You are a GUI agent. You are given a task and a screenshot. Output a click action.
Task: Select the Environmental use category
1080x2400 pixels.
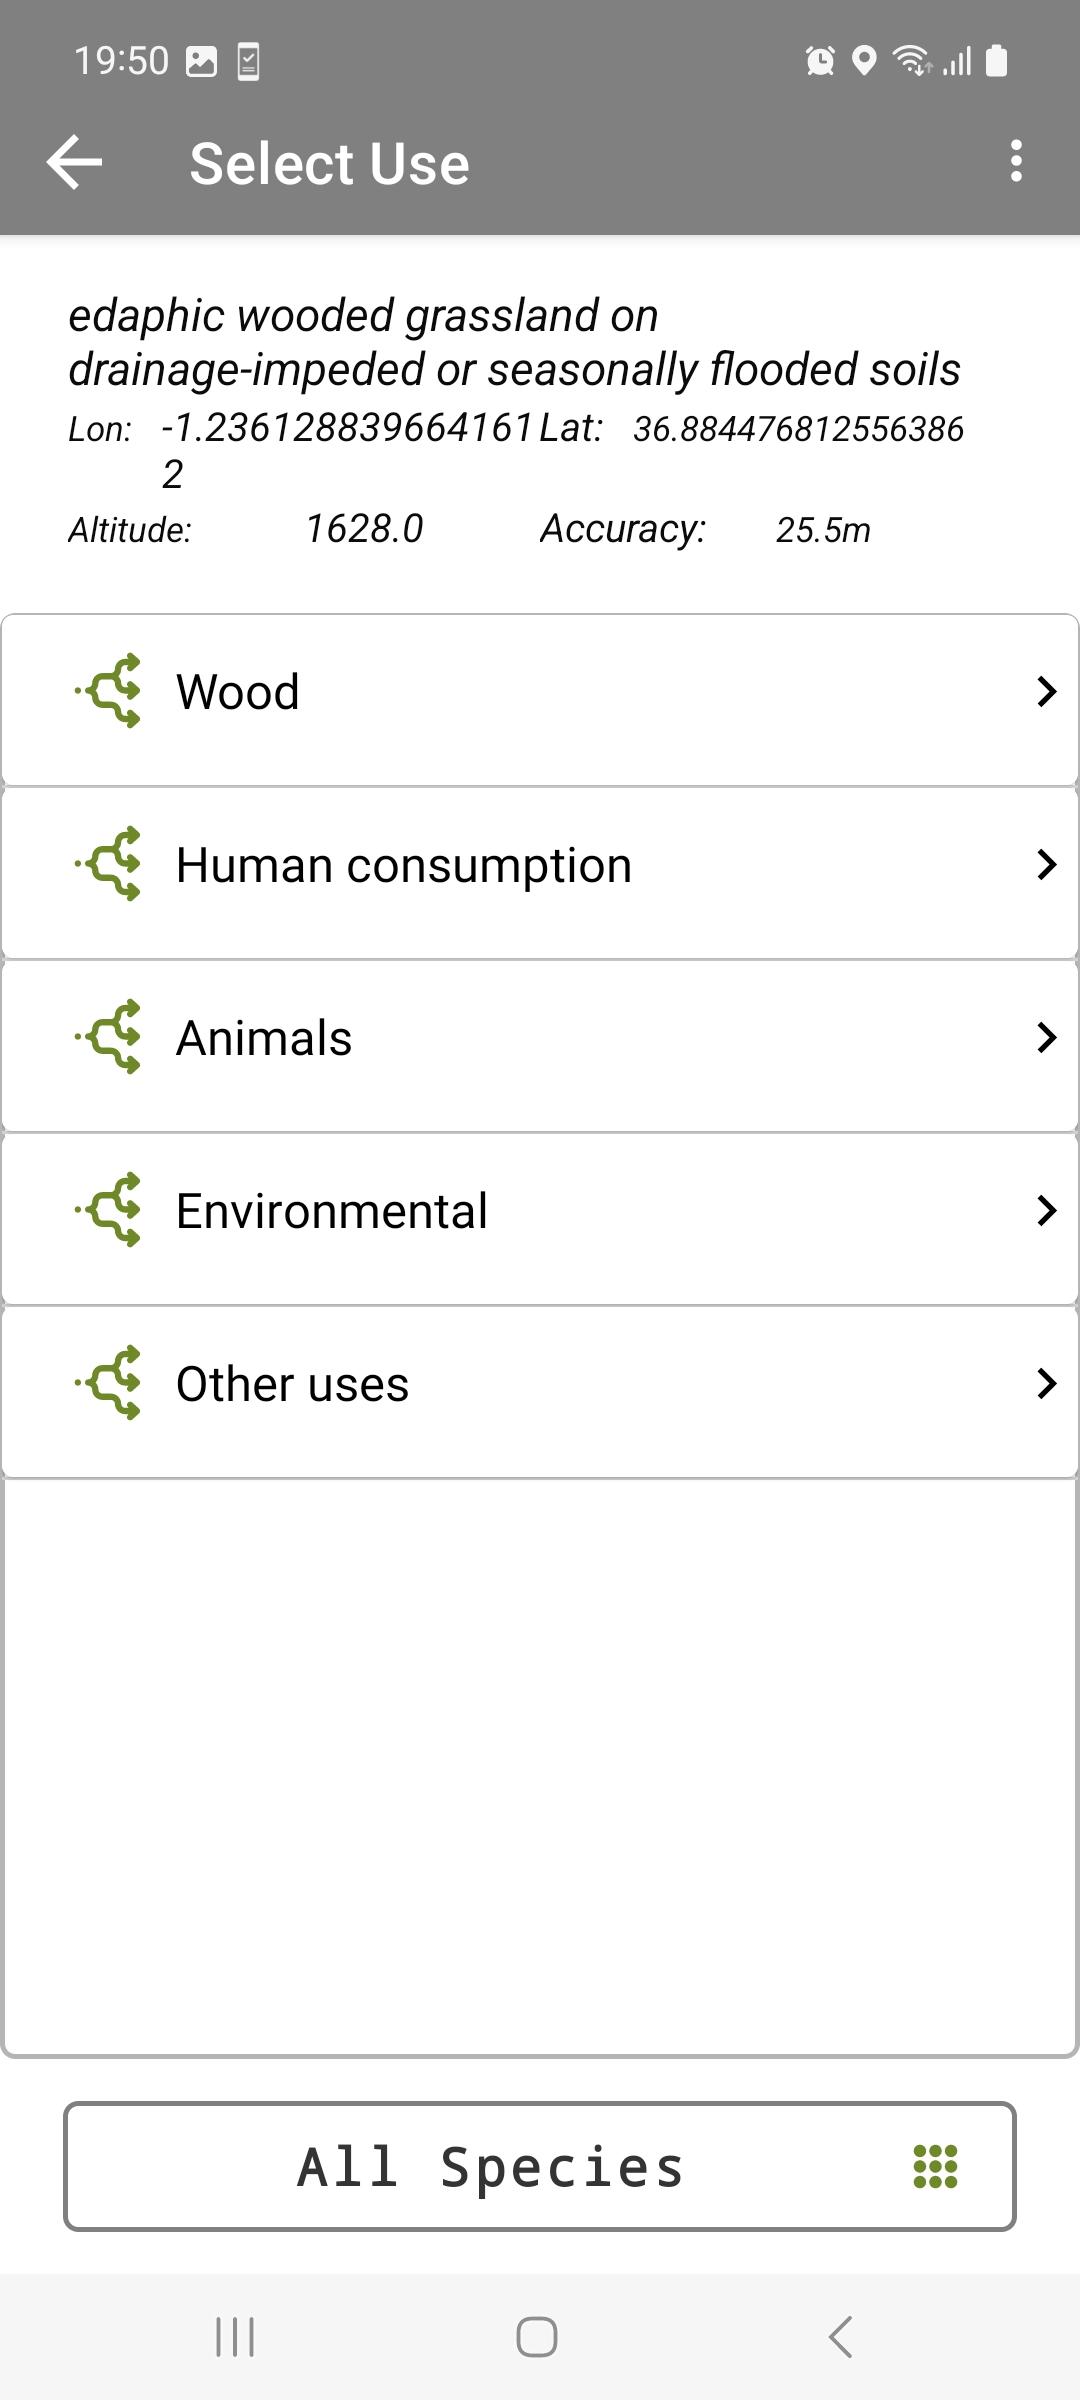tap(540, 1219)
